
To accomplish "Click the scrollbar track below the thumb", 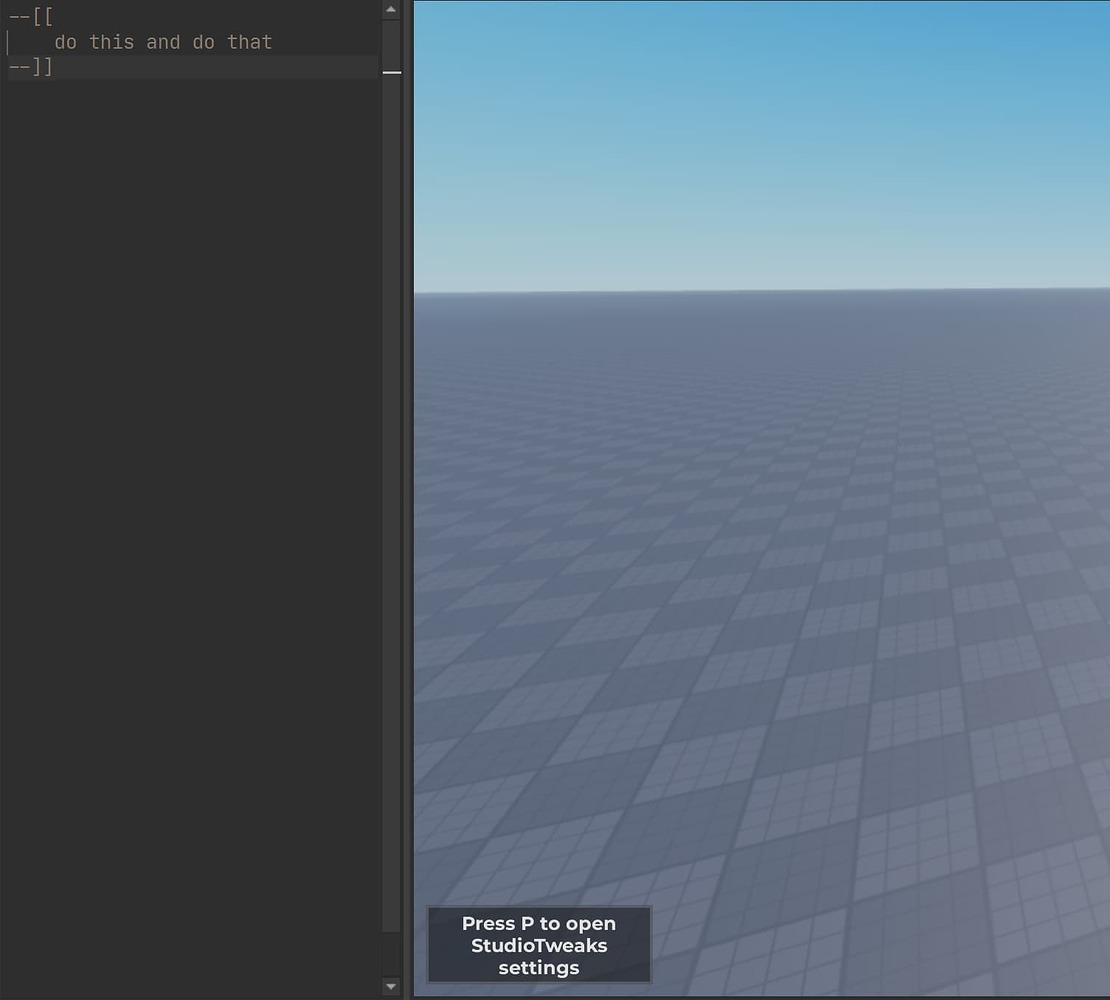I will click(391, 500).
